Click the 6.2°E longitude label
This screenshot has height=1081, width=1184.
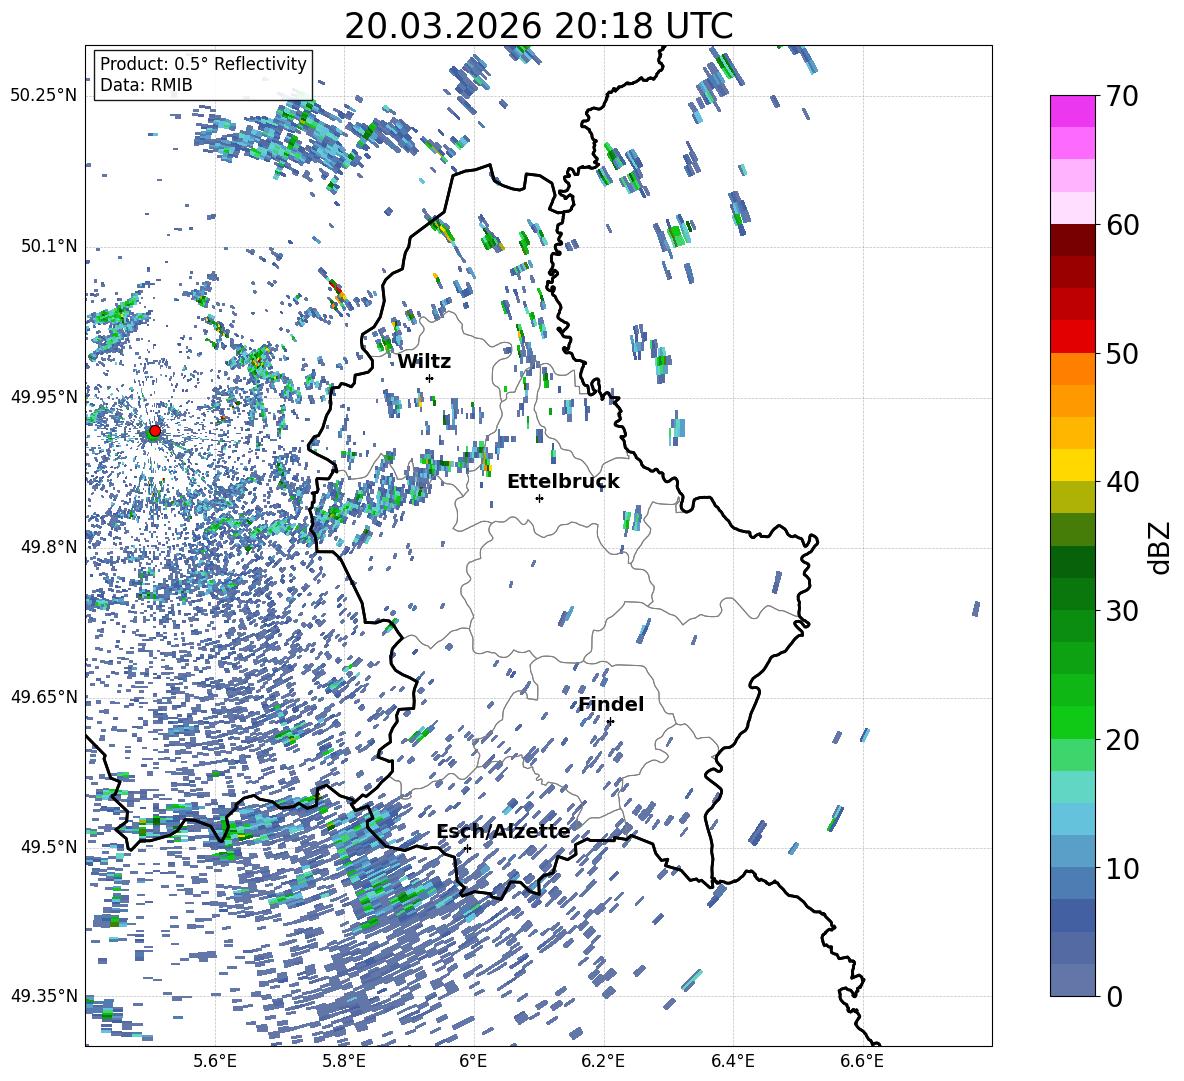pyautogui.click(x=603, y=1061)
